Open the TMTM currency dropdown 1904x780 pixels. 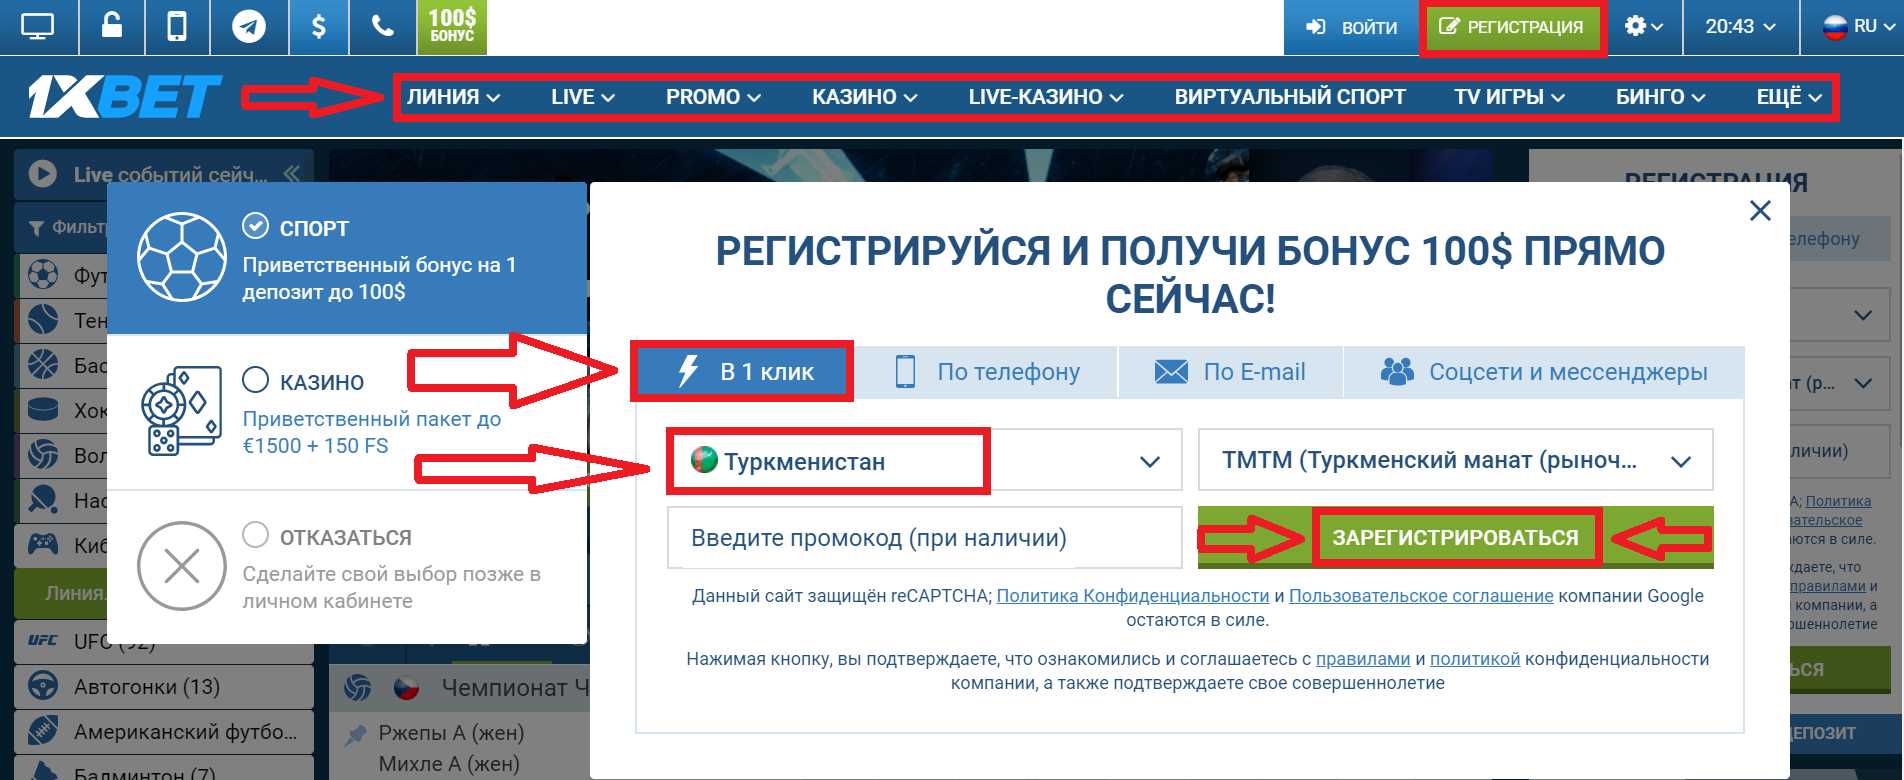pos(1455,461)
